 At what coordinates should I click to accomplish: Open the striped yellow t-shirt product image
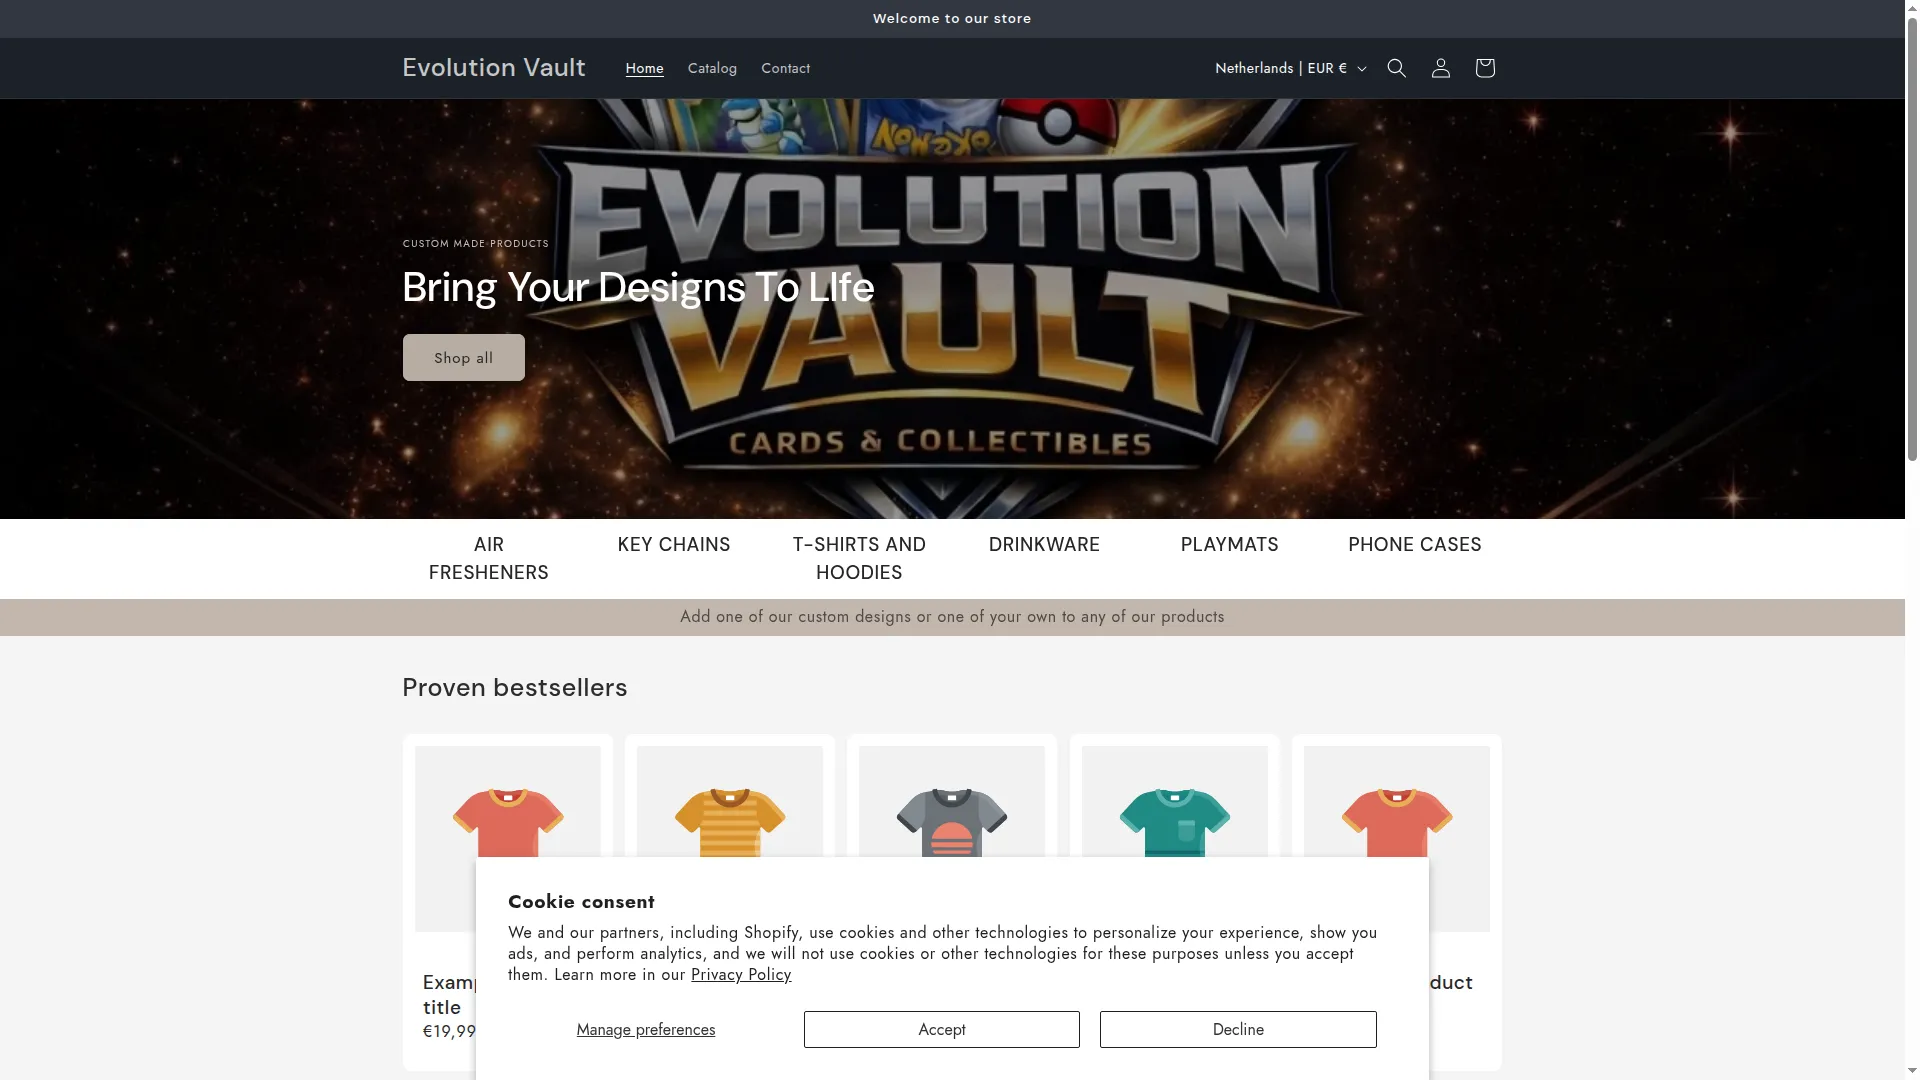(729, 802)
